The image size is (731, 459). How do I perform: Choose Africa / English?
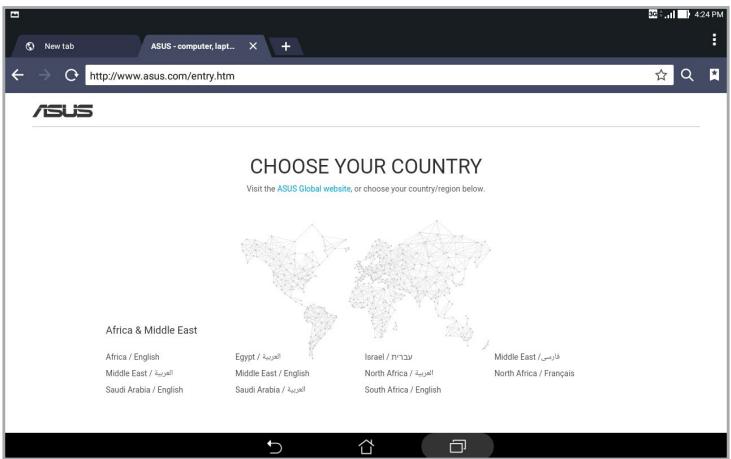pyautogui.click(x=132, y=357)
